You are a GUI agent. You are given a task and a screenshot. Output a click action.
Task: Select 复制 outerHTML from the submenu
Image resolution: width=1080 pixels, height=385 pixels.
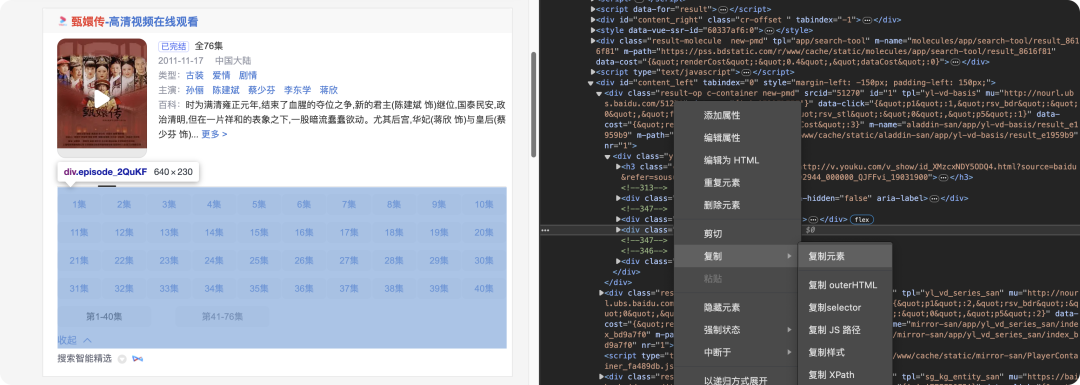(844, 285)
